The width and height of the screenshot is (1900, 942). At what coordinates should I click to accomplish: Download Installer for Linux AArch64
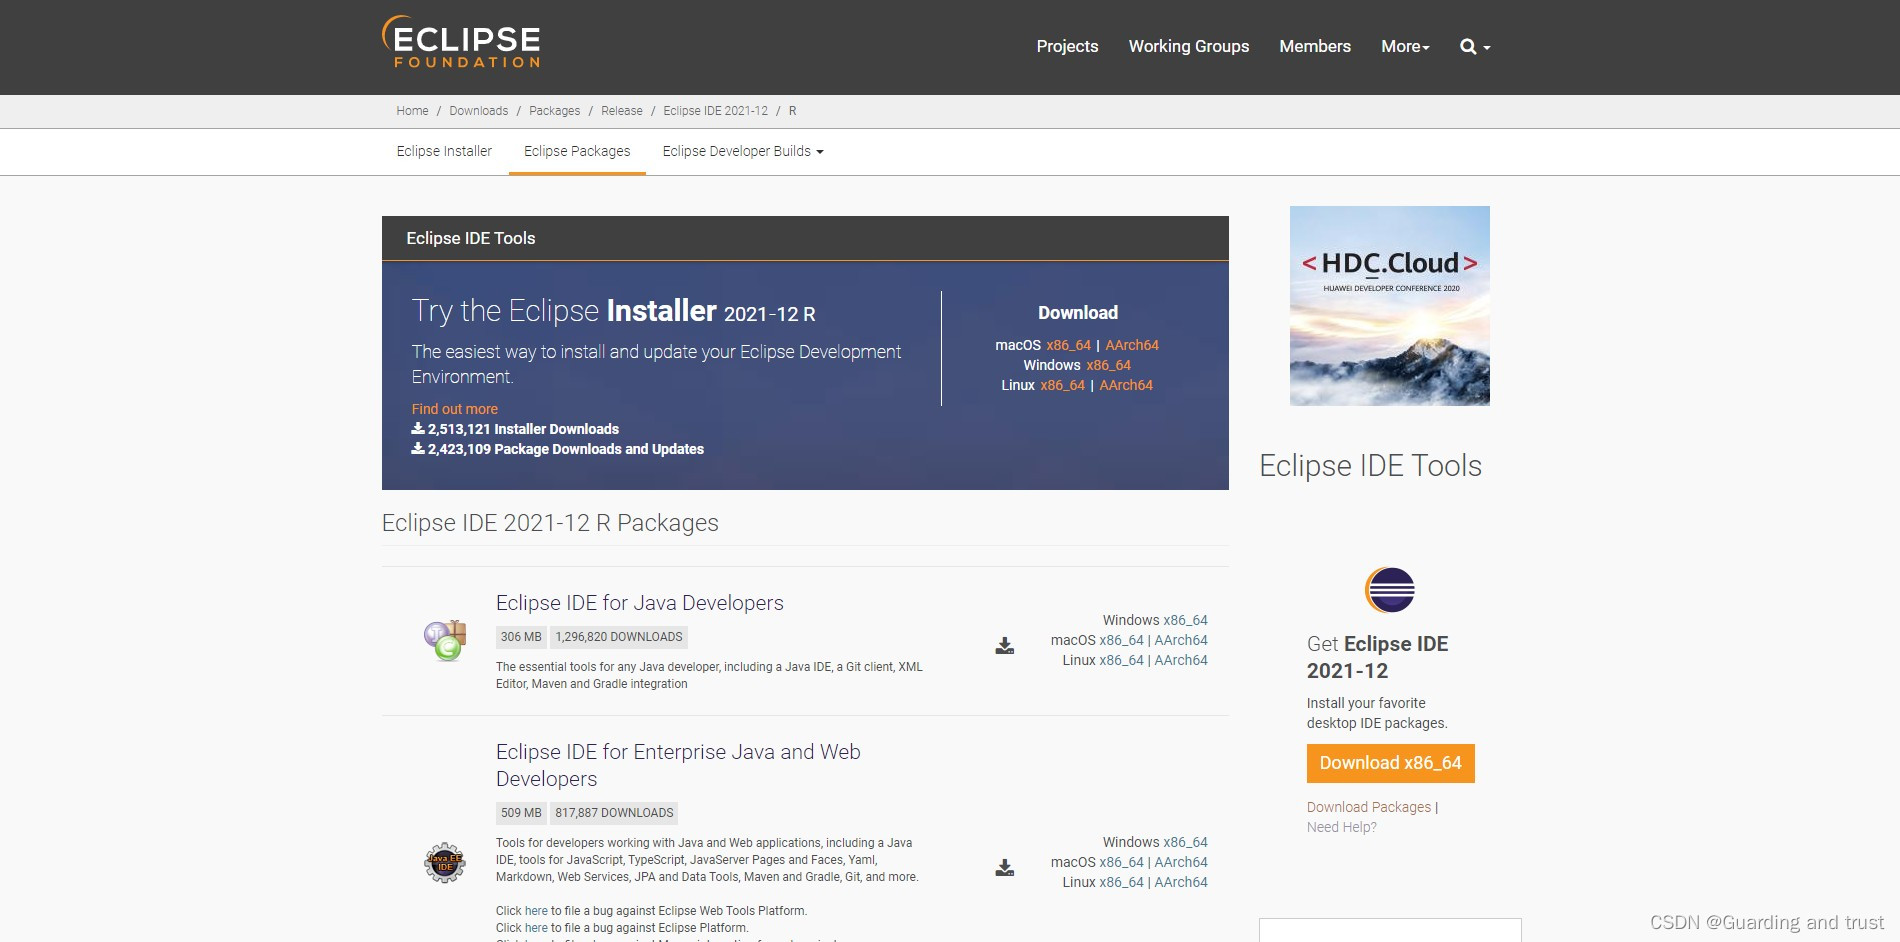(1126, 385)
